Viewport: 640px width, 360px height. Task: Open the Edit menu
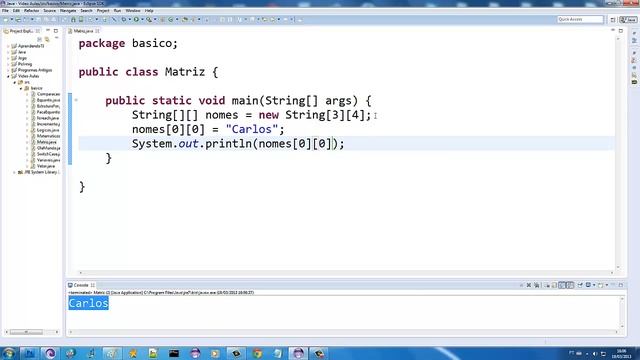(x=16, y=11)
